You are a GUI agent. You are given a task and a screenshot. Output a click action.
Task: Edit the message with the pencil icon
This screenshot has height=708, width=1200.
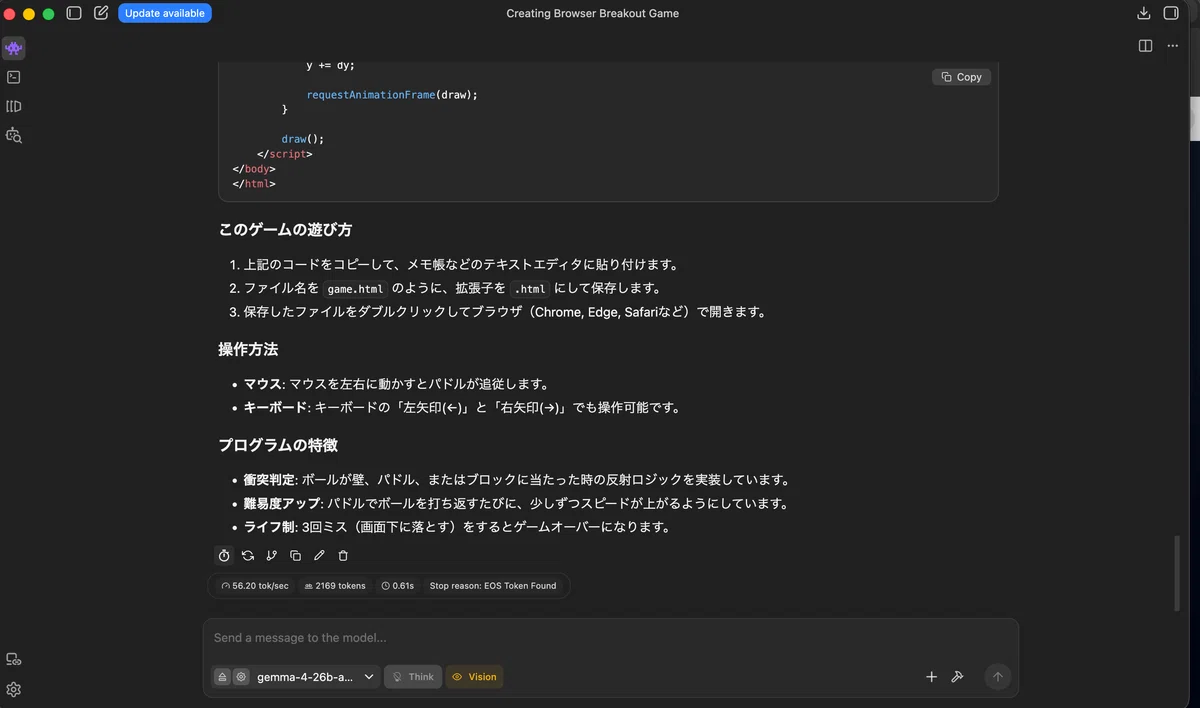click(319, 555)
